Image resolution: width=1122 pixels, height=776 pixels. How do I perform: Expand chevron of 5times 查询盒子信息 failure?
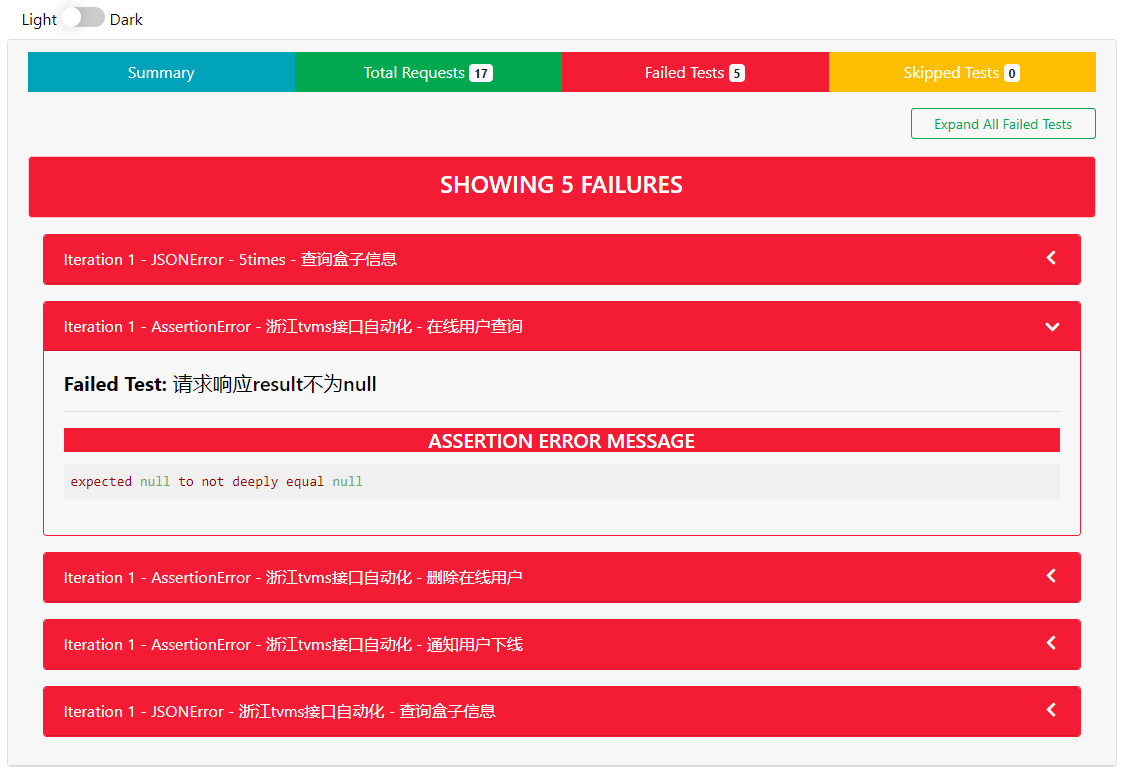[1051, 258]
